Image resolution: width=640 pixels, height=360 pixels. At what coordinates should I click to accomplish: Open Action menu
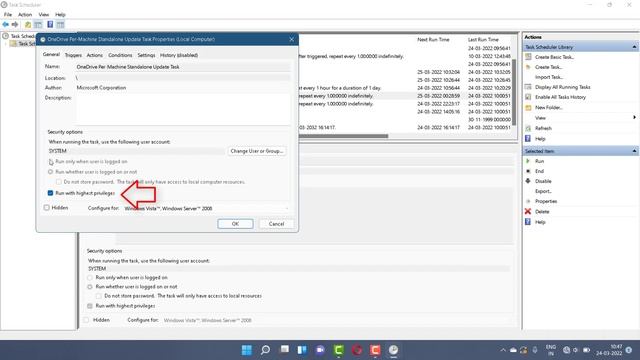coord(25,15)
